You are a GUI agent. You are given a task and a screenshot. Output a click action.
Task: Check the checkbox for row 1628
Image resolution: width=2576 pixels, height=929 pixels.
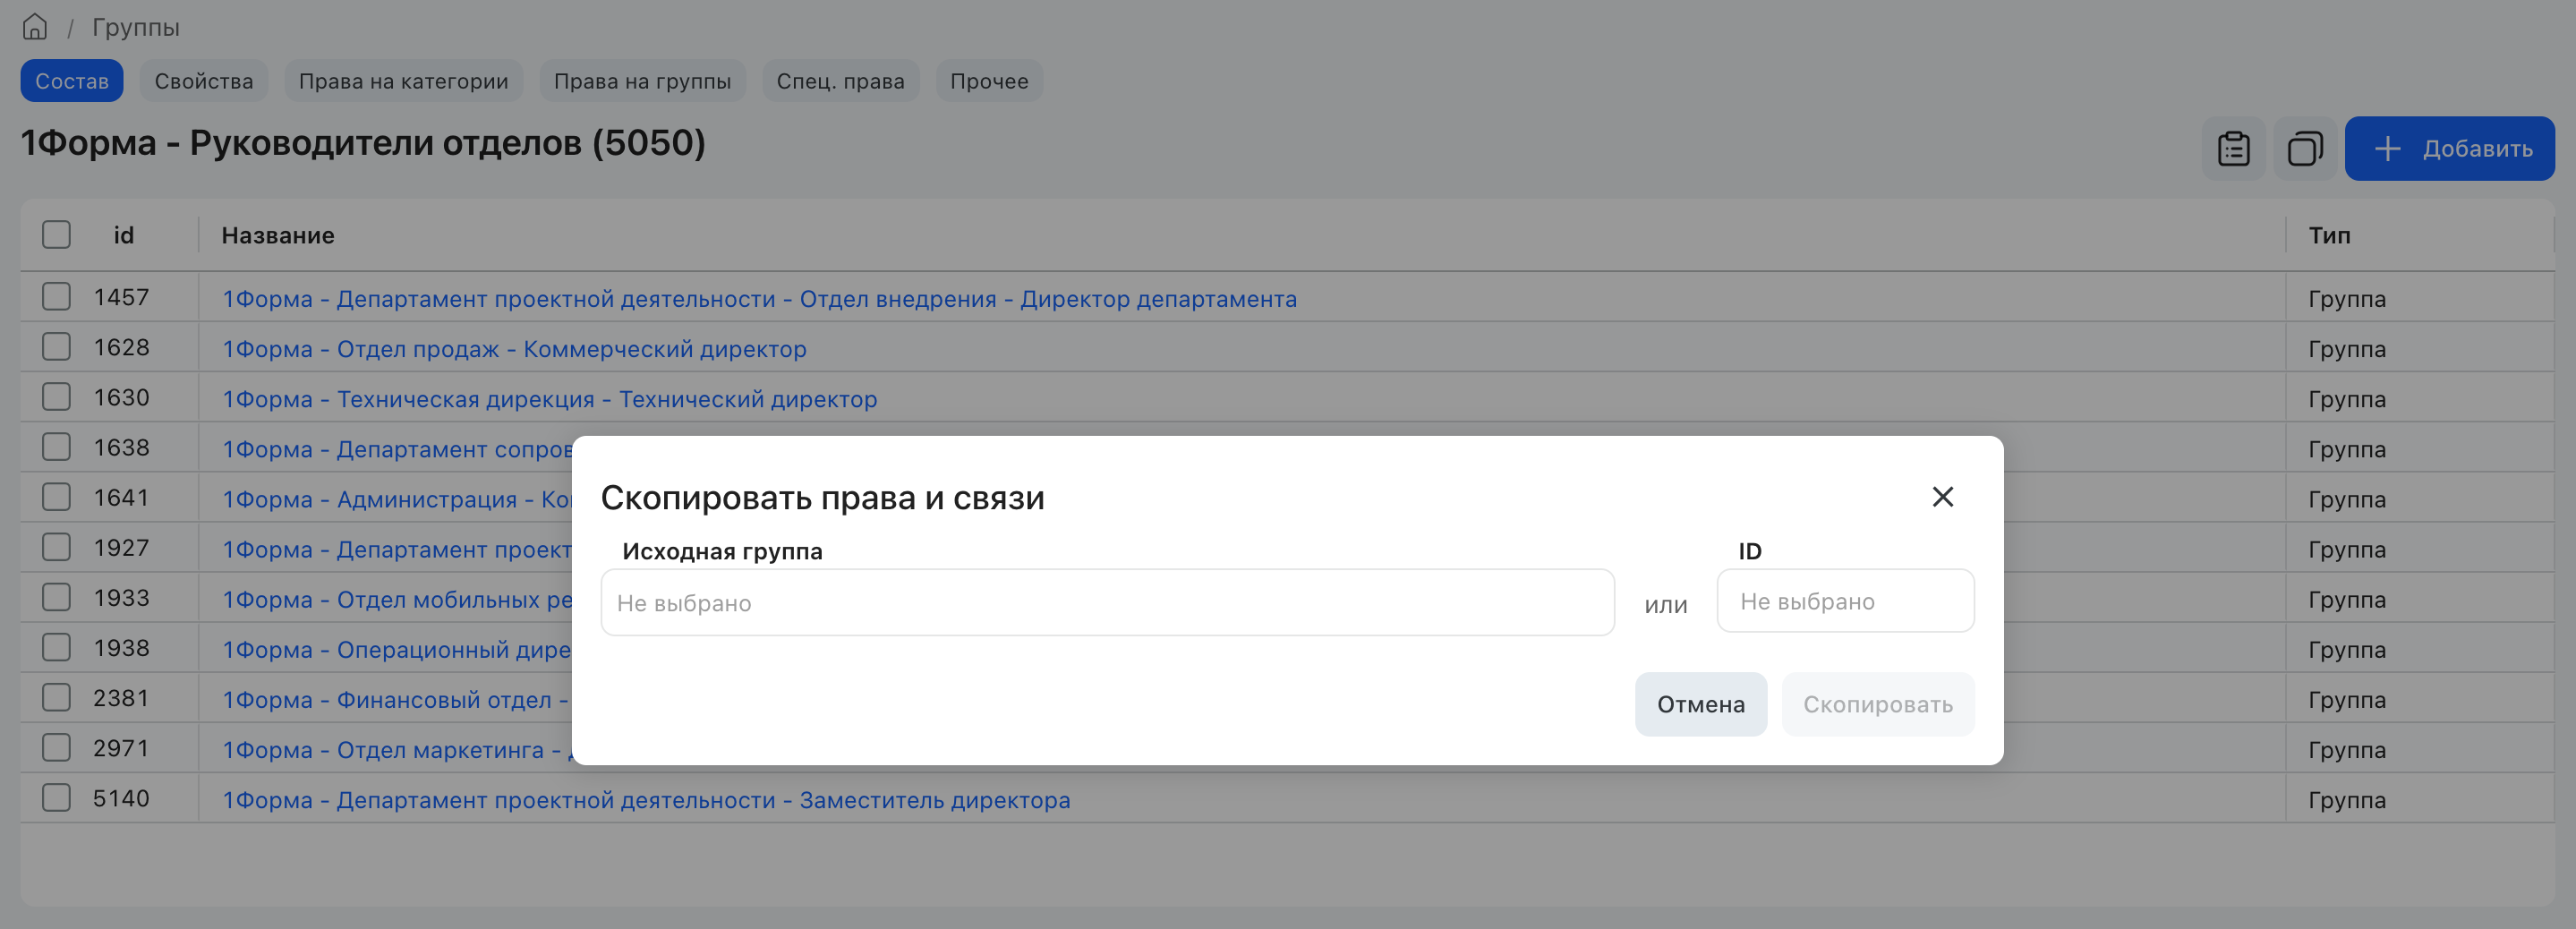click(57, 347)
